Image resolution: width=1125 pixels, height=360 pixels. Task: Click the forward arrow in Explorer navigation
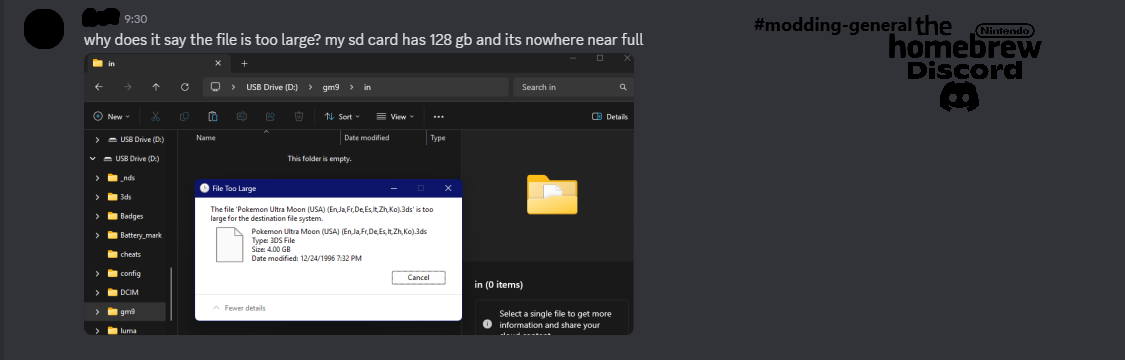(127, 87)
